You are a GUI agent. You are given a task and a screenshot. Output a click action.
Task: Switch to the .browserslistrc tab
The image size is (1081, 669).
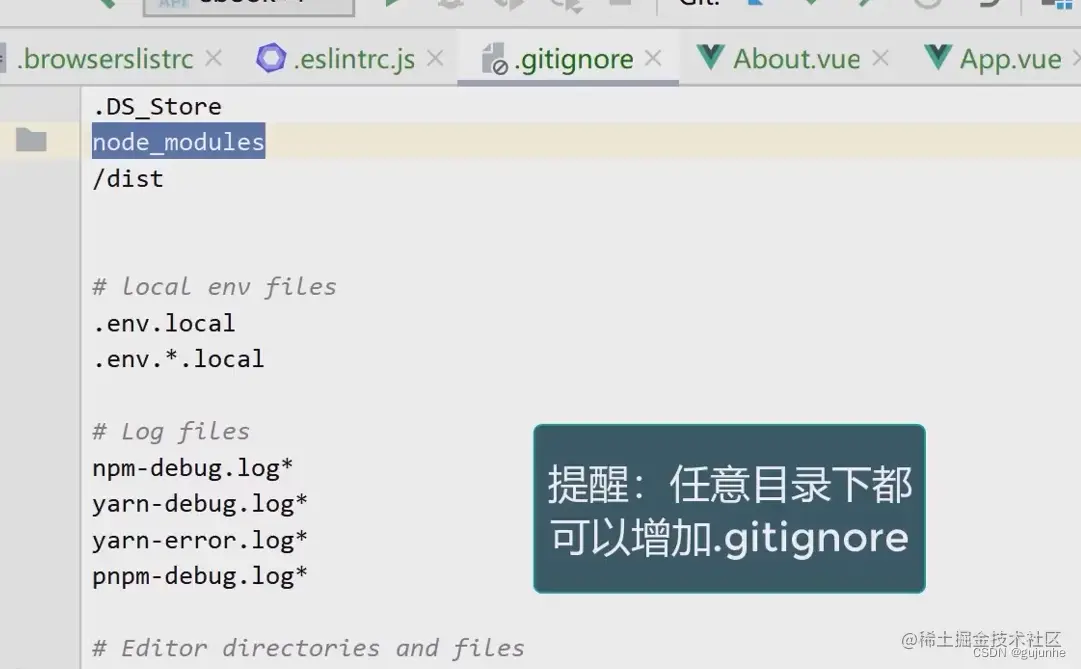click(x=105, y=59)
